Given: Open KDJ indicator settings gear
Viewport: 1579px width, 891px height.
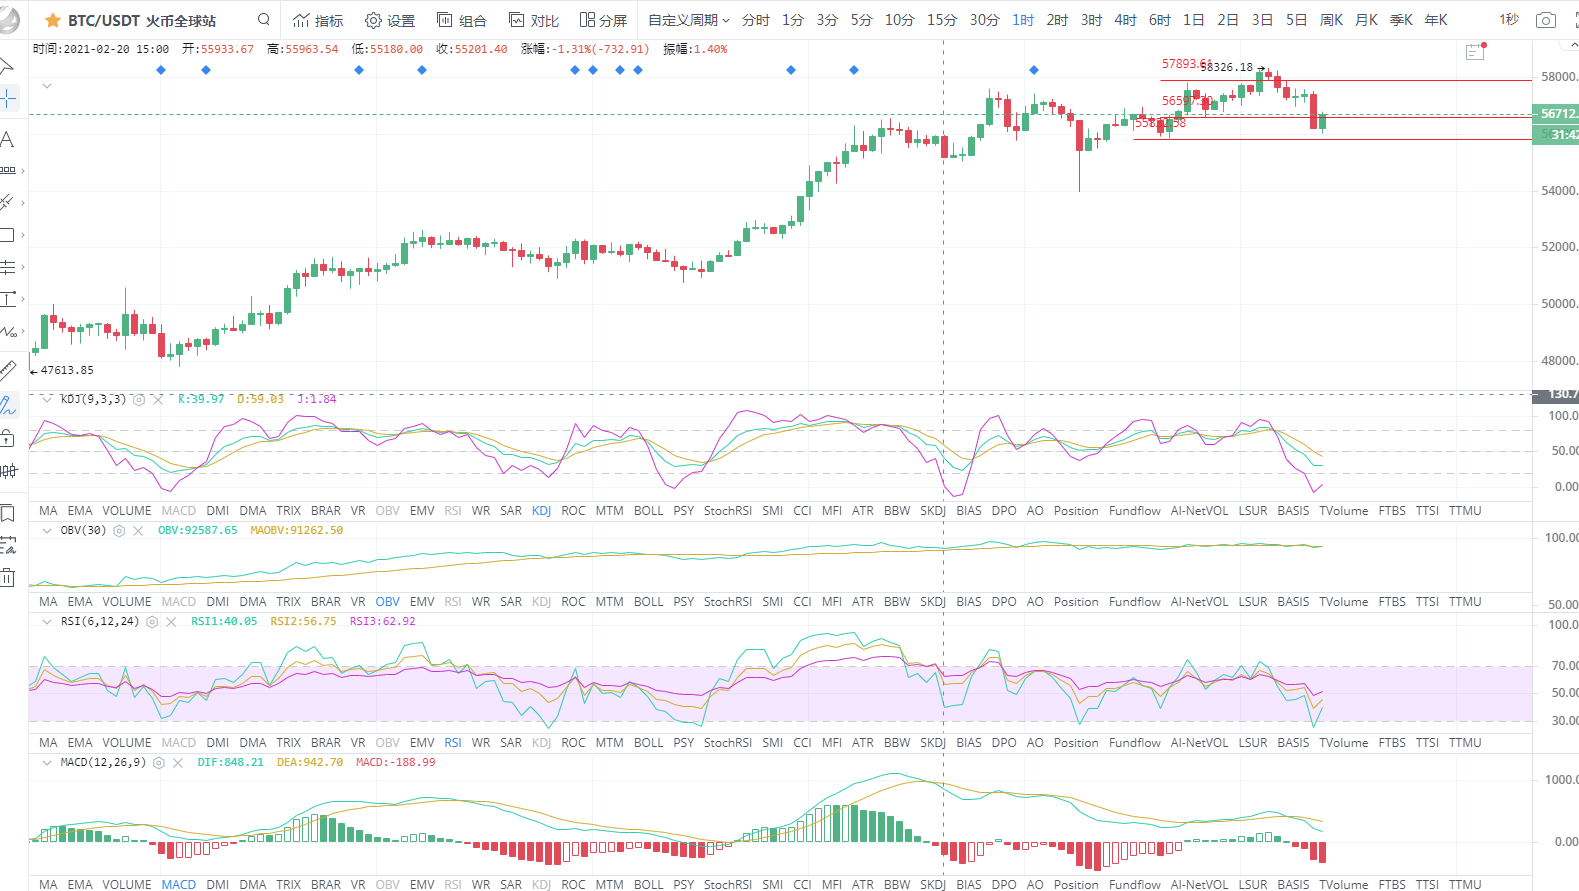Looking at the screenshot, I should pyautogui.click(x=139, y=399).
